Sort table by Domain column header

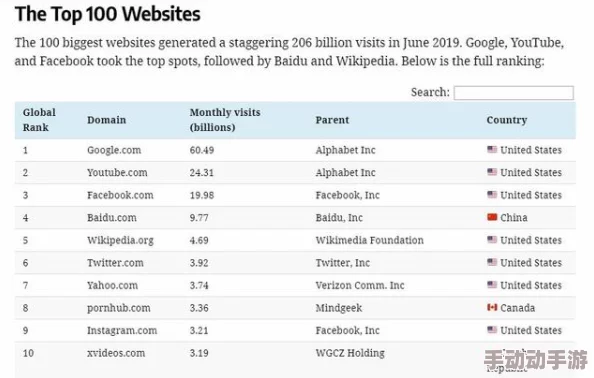pos(106,120)
